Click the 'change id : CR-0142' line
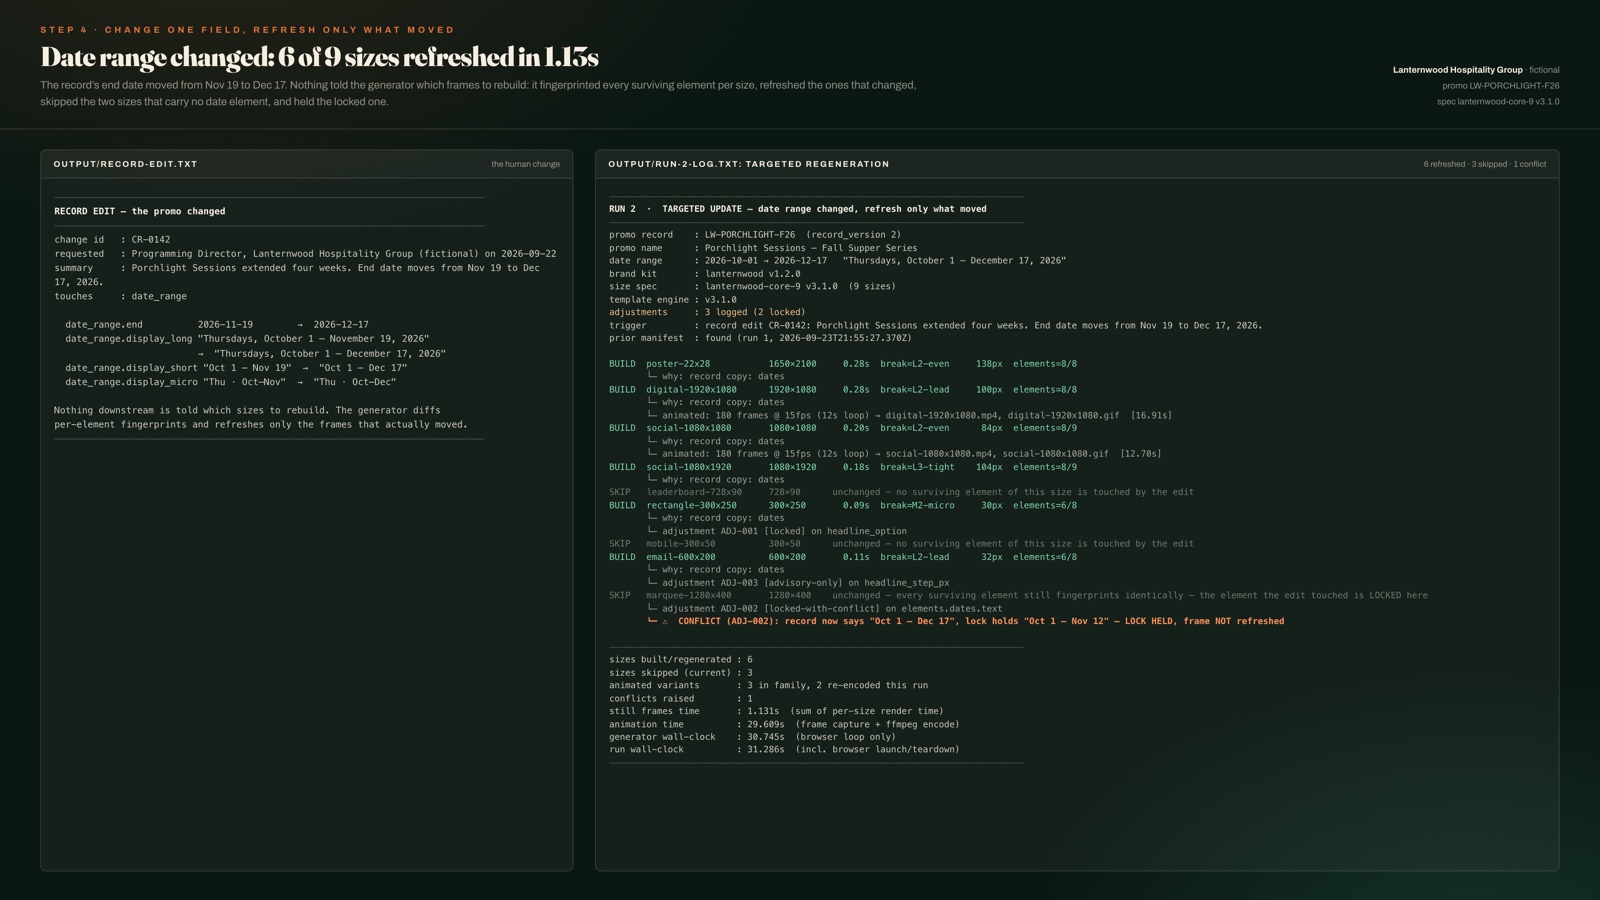 pyautogui.click(x=112, y=240)
